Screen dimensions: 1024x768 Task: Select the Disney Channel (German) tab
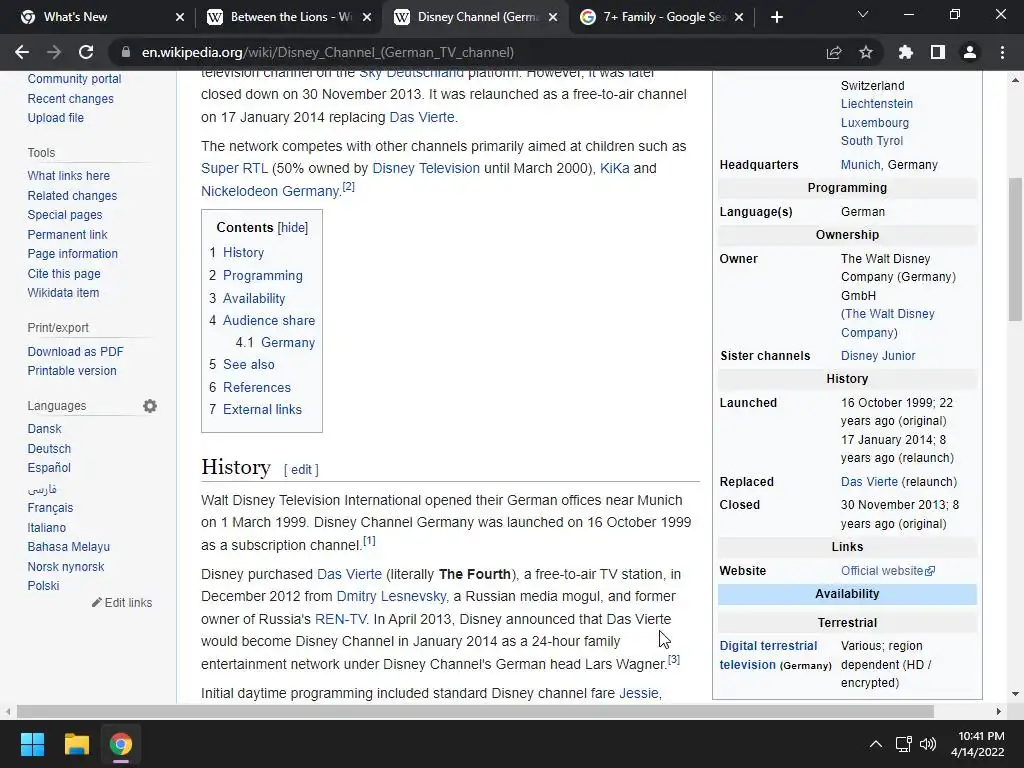(x=473, y=17)
